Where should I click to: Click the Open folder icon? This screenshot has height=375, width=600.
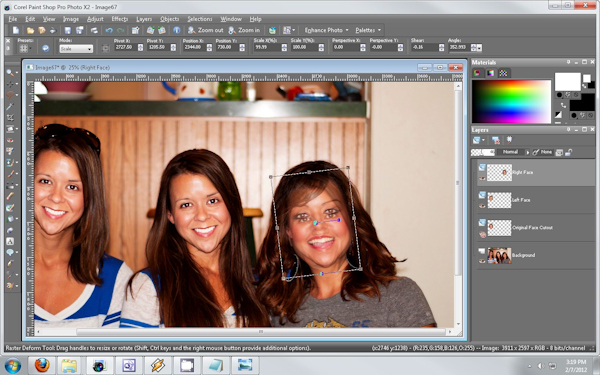pos(30,30)
